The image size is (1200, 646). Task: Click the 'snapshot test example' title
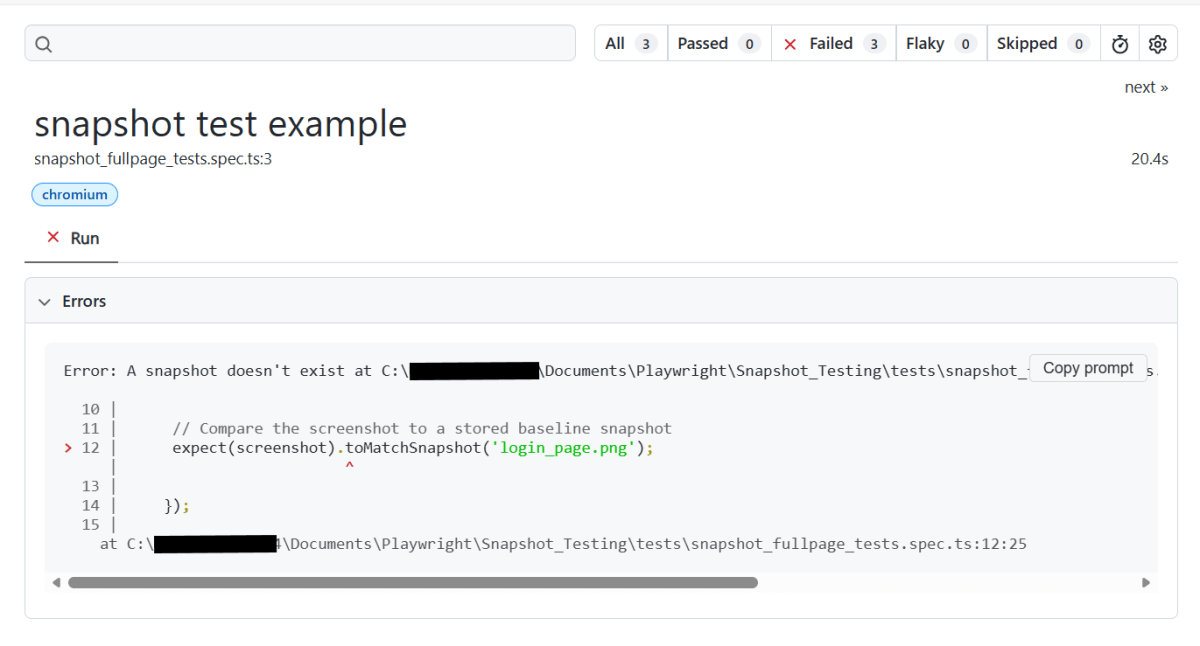point(220,124)
